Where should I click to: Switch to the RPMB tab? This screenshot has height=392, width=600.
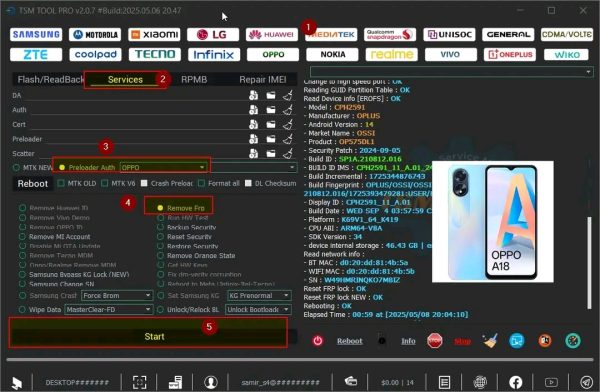click(x=194, y=80)
